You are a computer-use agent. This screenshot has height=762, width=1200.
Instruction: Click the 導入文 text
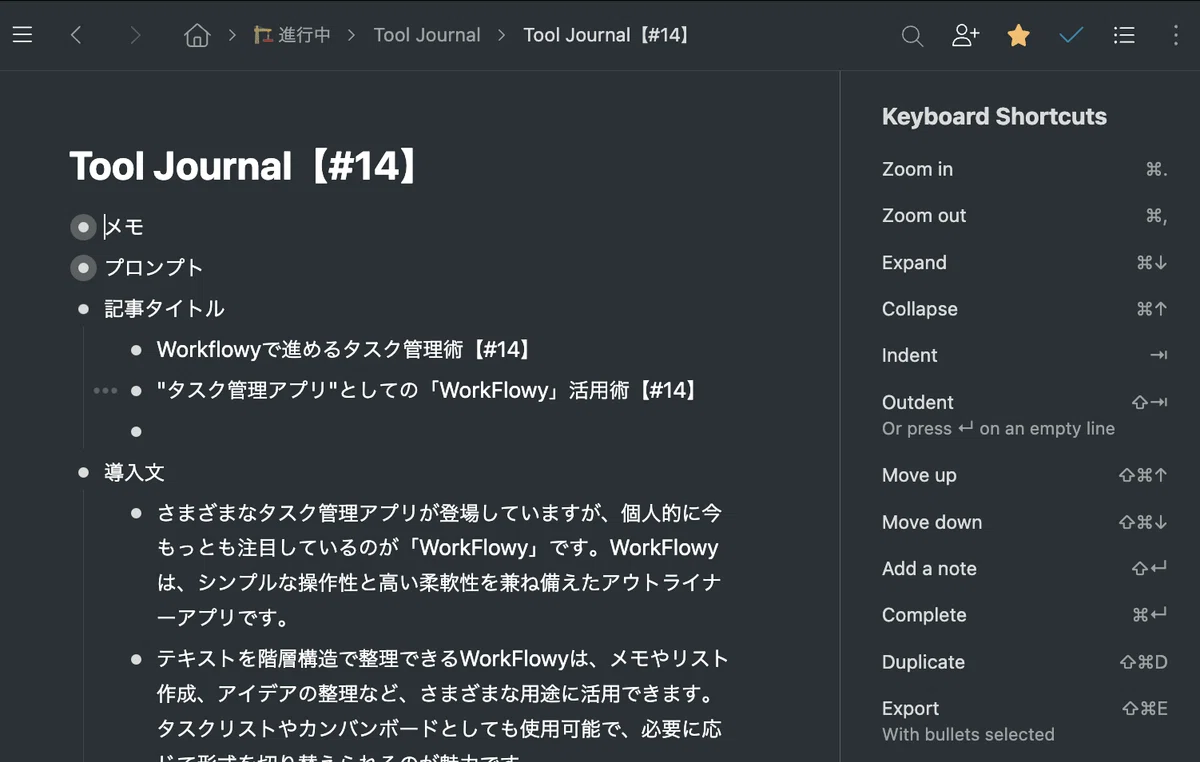(x=134, y=472)
